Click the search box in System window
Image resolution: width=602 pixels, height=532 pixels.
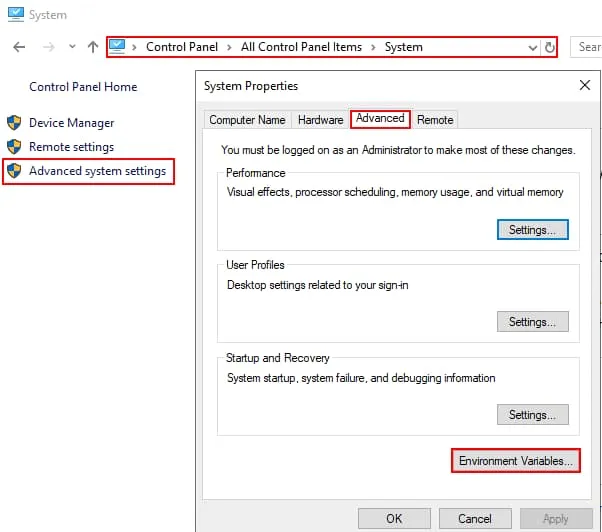[x=587, y=47]
